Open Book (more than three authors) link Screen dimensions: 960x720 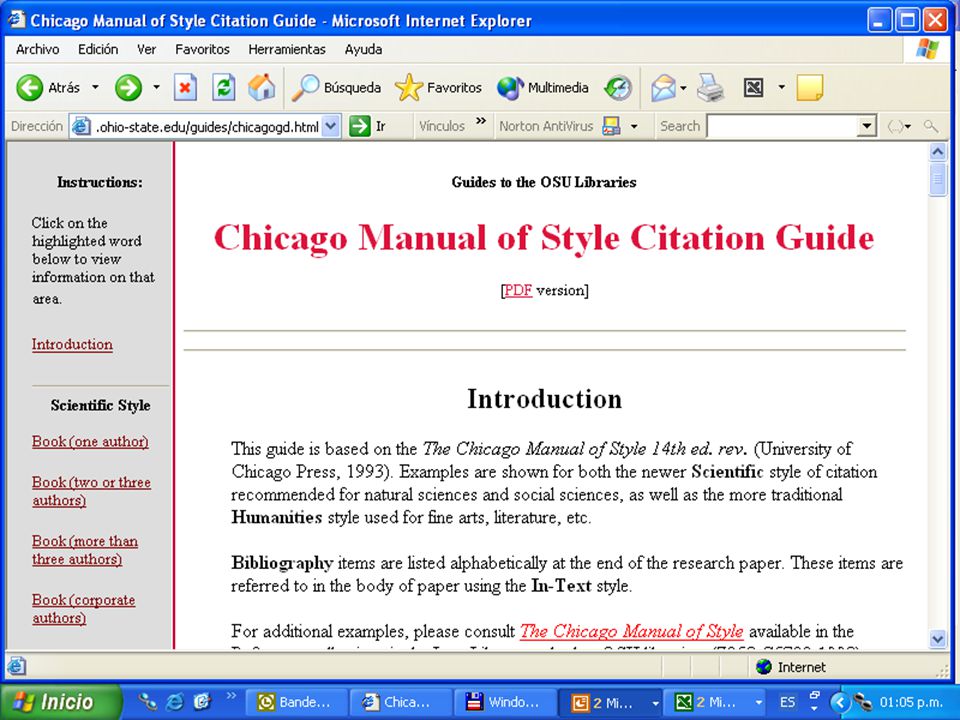[84, 550]
